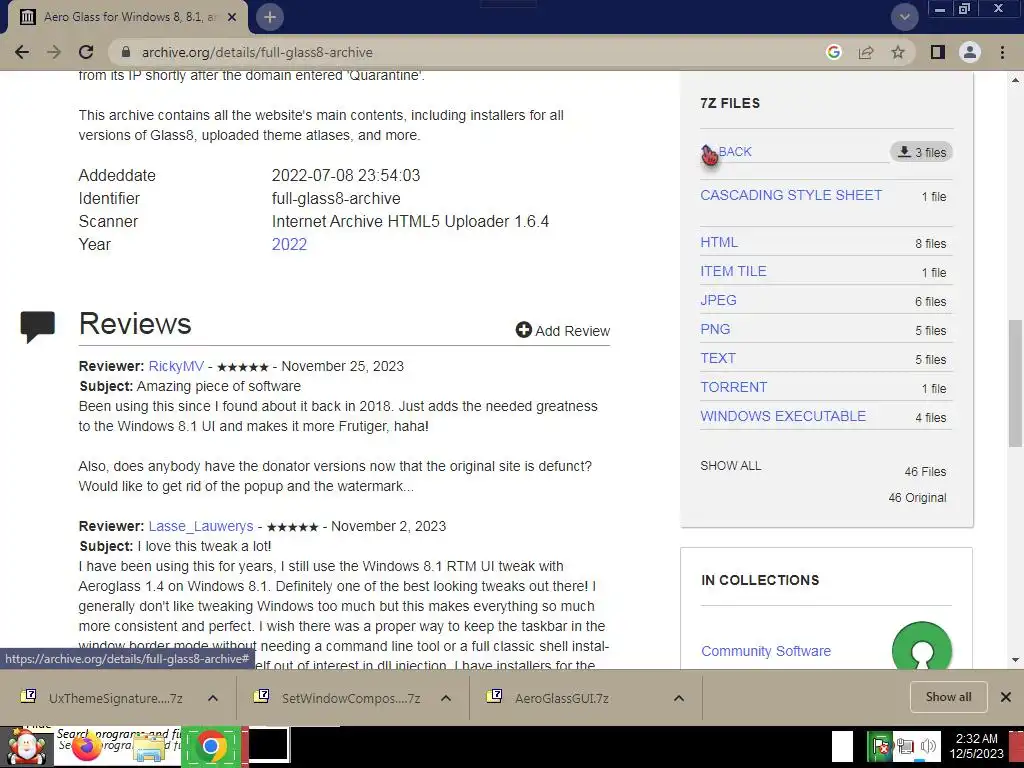This screenshot has height=768, width=1024.
Task: Expand UxThemeSignature download options chevron
Action: [213, 698]
